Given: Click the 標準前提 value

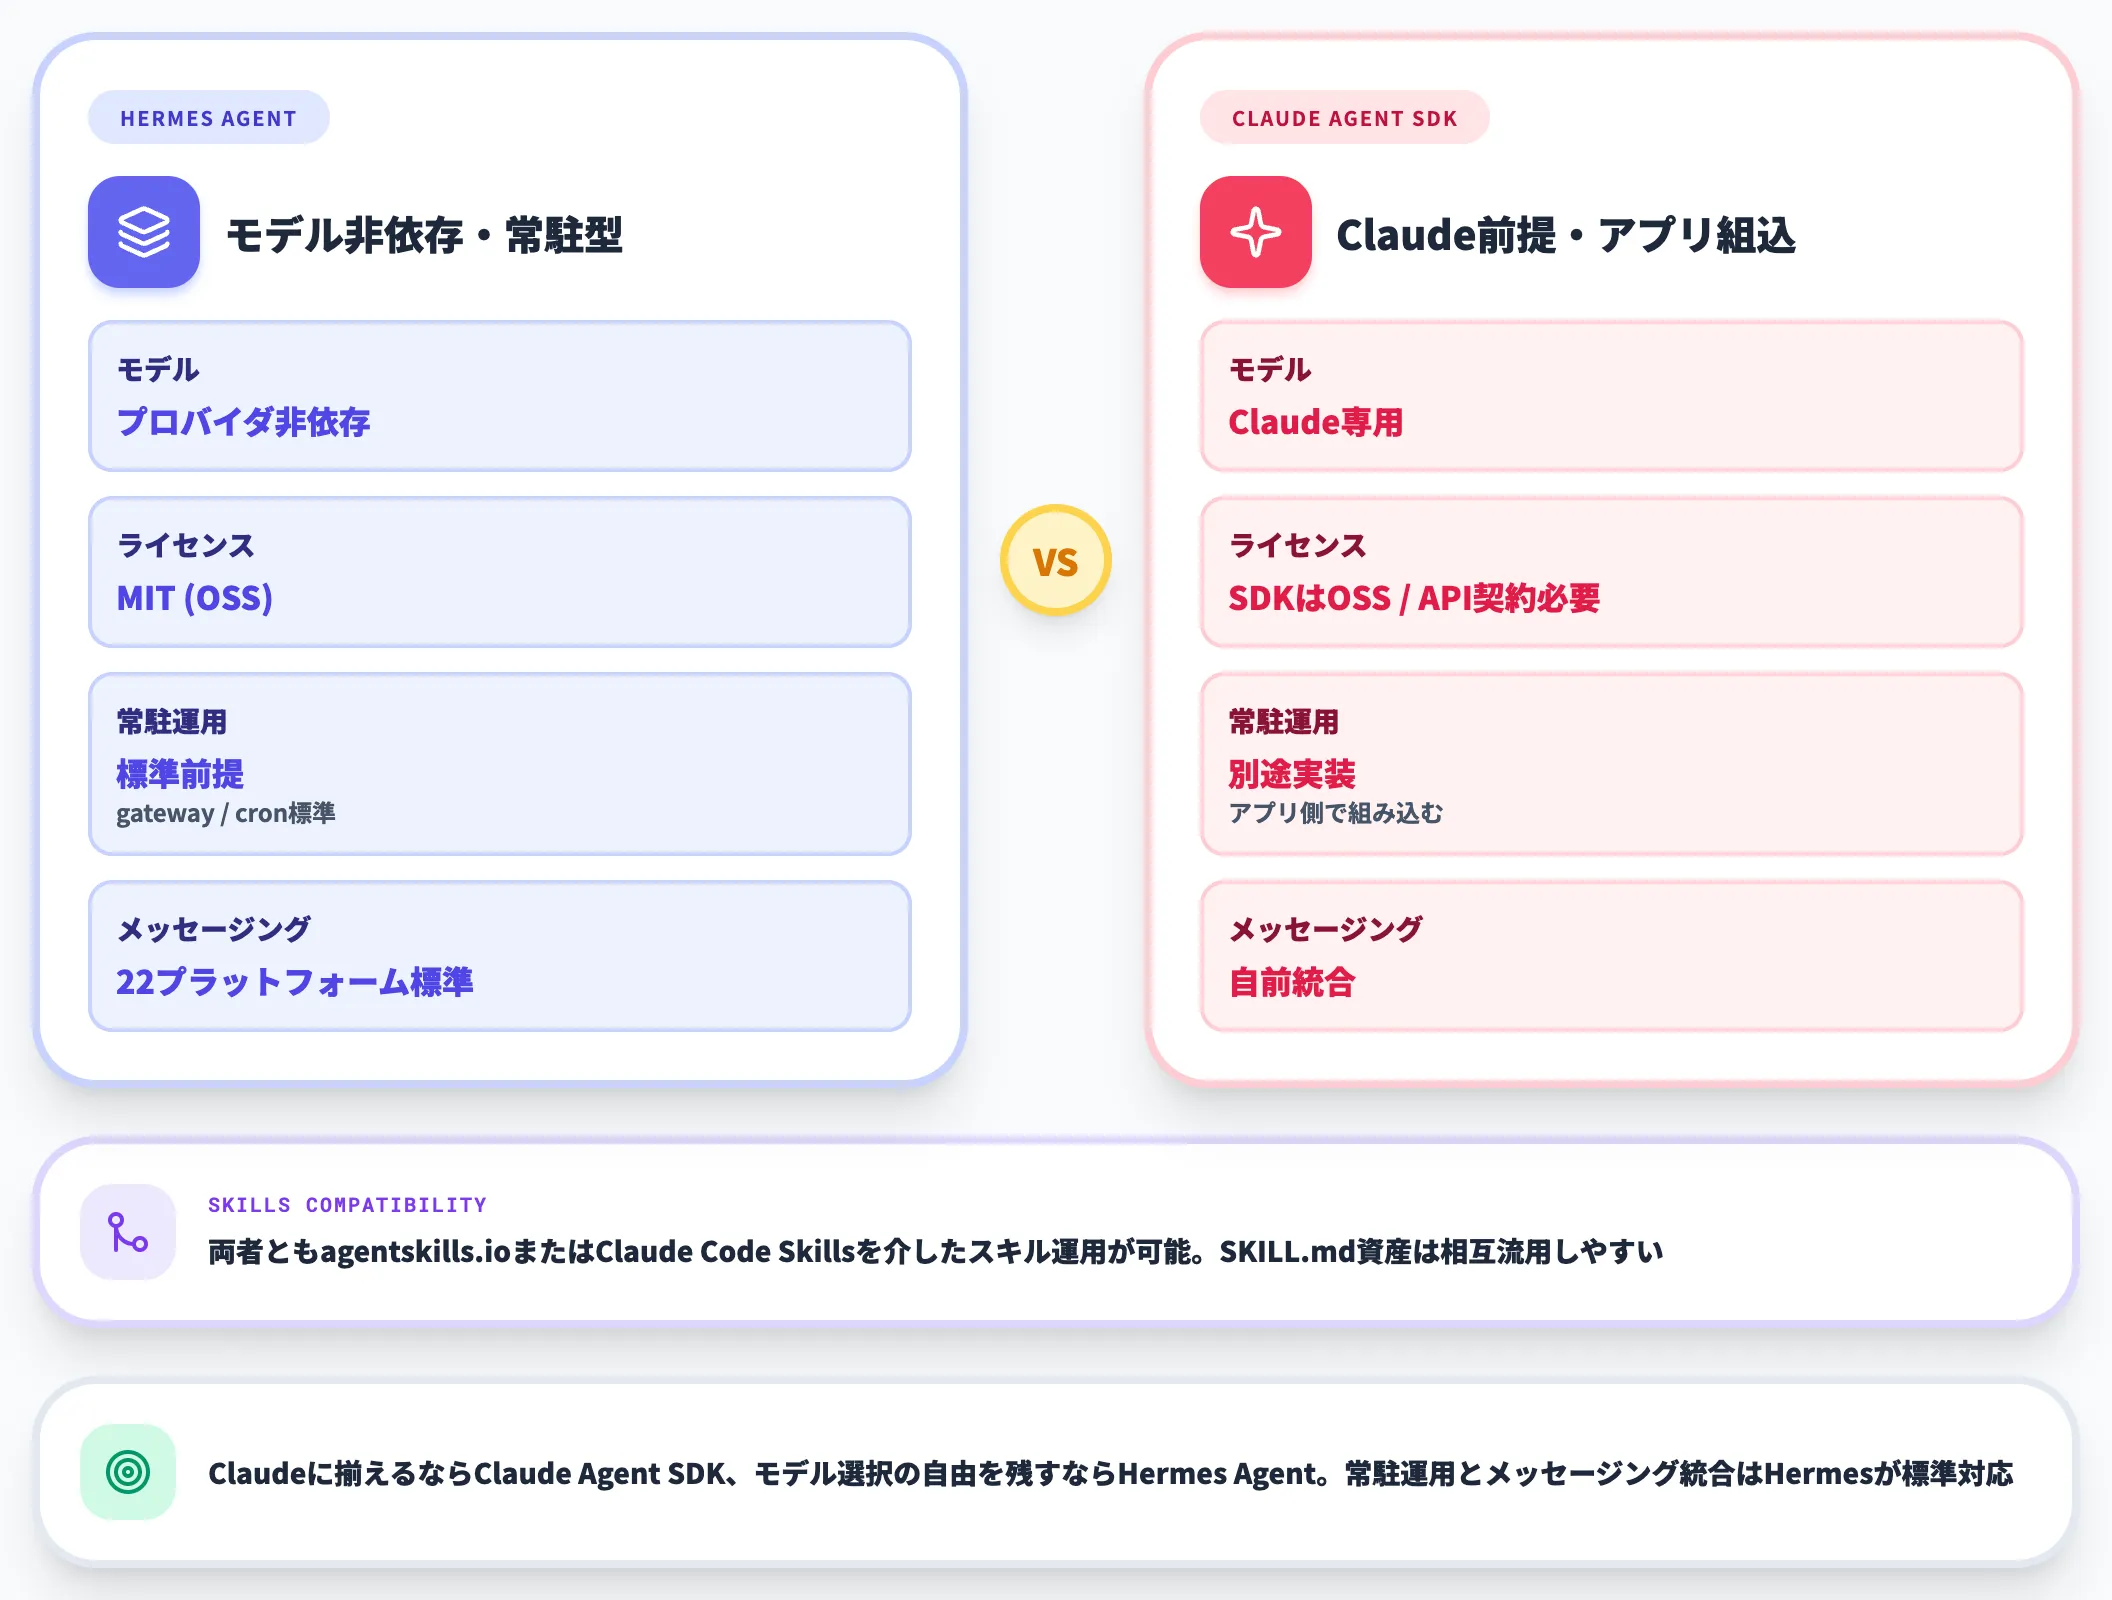Looking at the screenshot, I should [x=180, y=773].
